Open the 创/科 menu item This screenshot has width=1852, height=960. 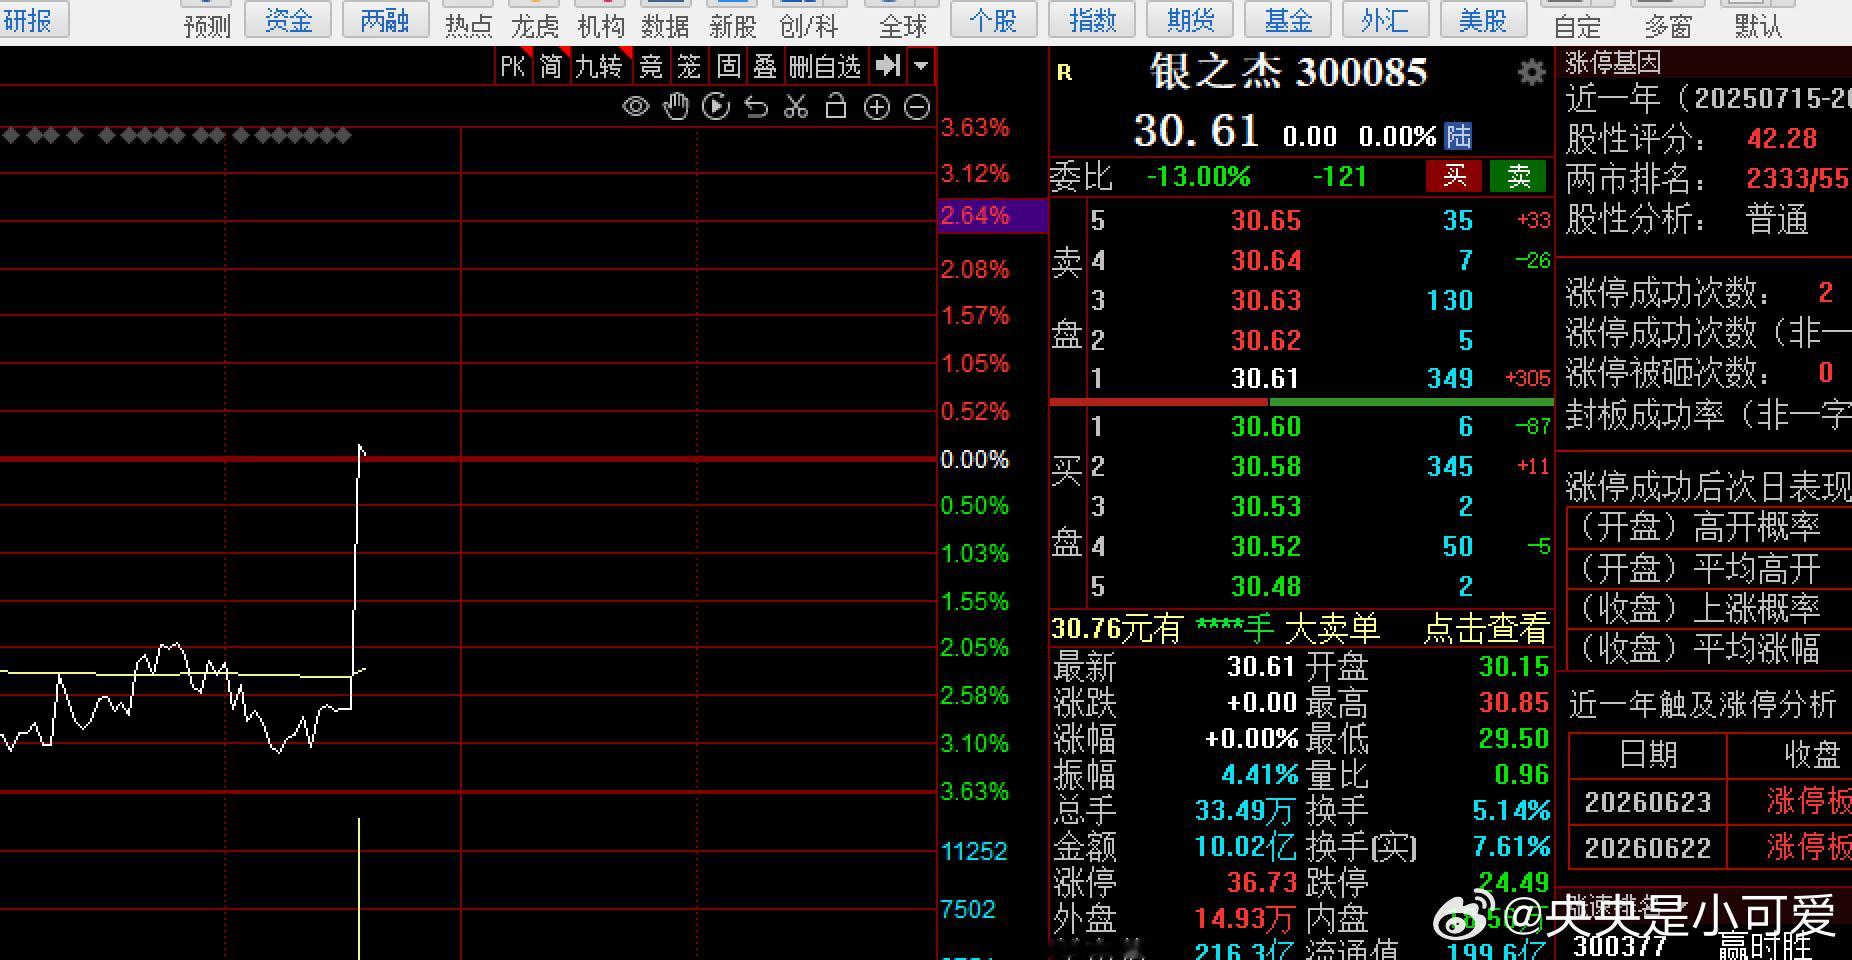click(x=808, y=25)
